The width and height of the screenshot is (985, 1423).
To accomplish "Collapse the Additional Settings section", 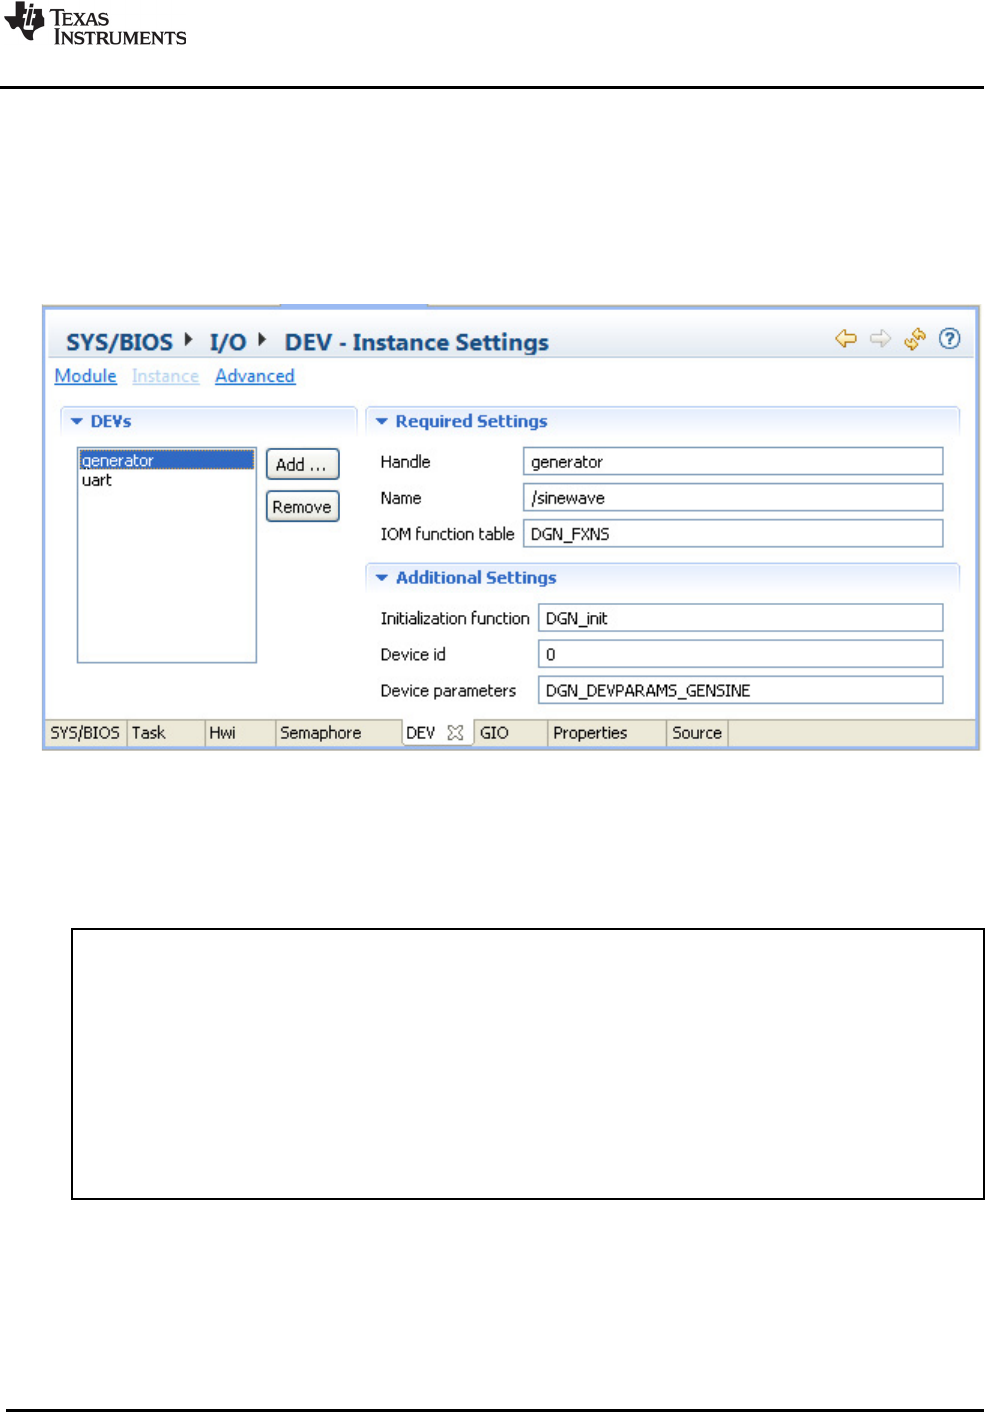I will point(381,578).
